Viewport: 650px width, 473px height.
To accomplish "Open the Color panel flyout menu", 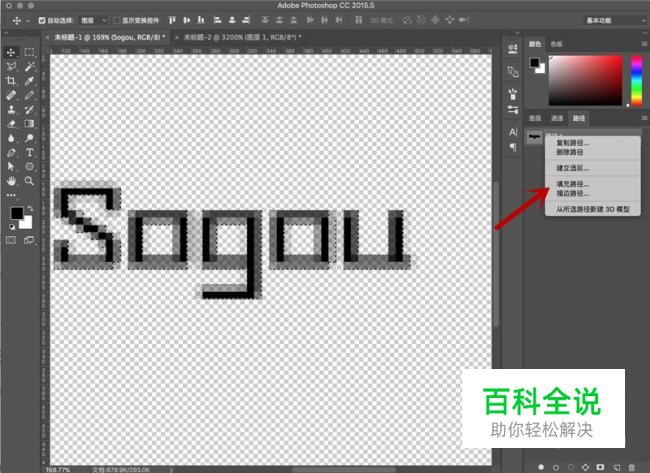I will pos(644,44).
